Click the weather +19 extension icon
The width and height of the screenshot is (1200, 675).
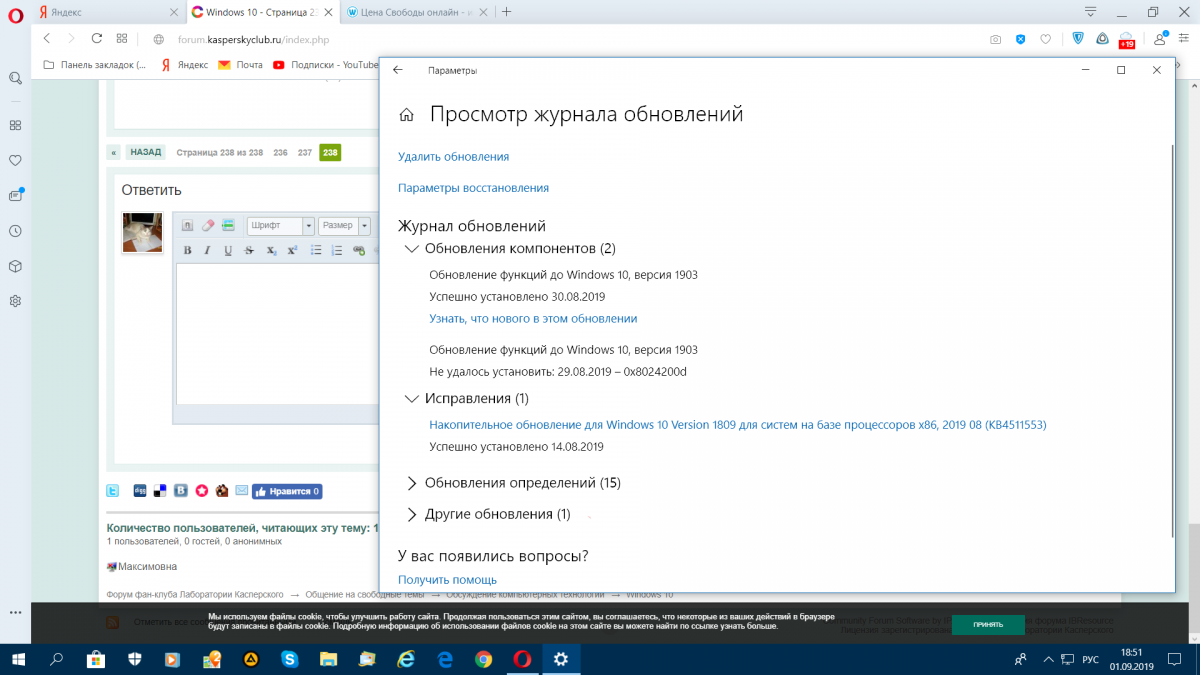[x=1126, y=39]
